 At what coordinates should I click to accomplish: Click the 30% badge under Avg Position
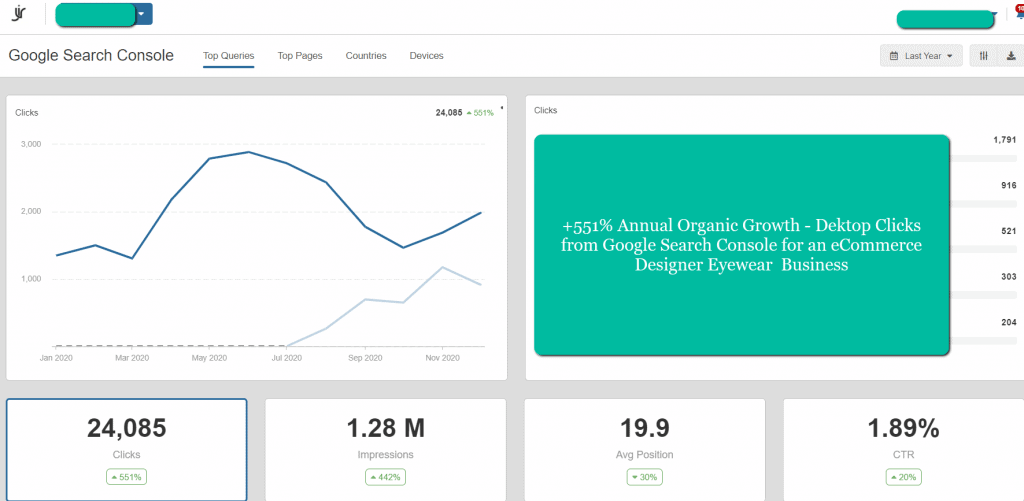point(645,477)
